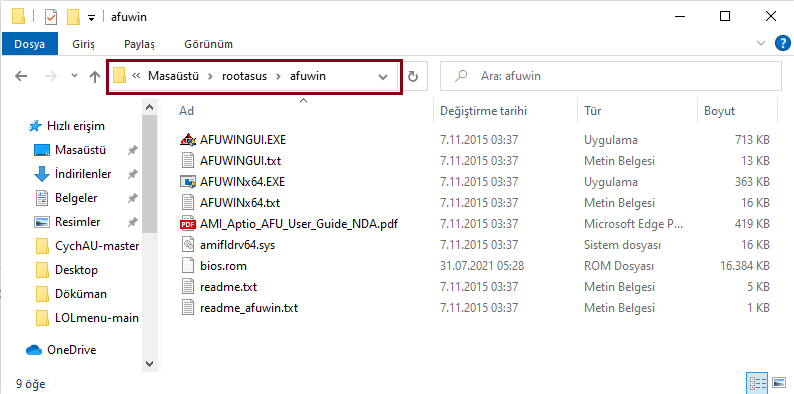794x394 pixels.
Task: Click the ROM Dosyası type cell
Action: pyautogui.click(x=619, y=266)
